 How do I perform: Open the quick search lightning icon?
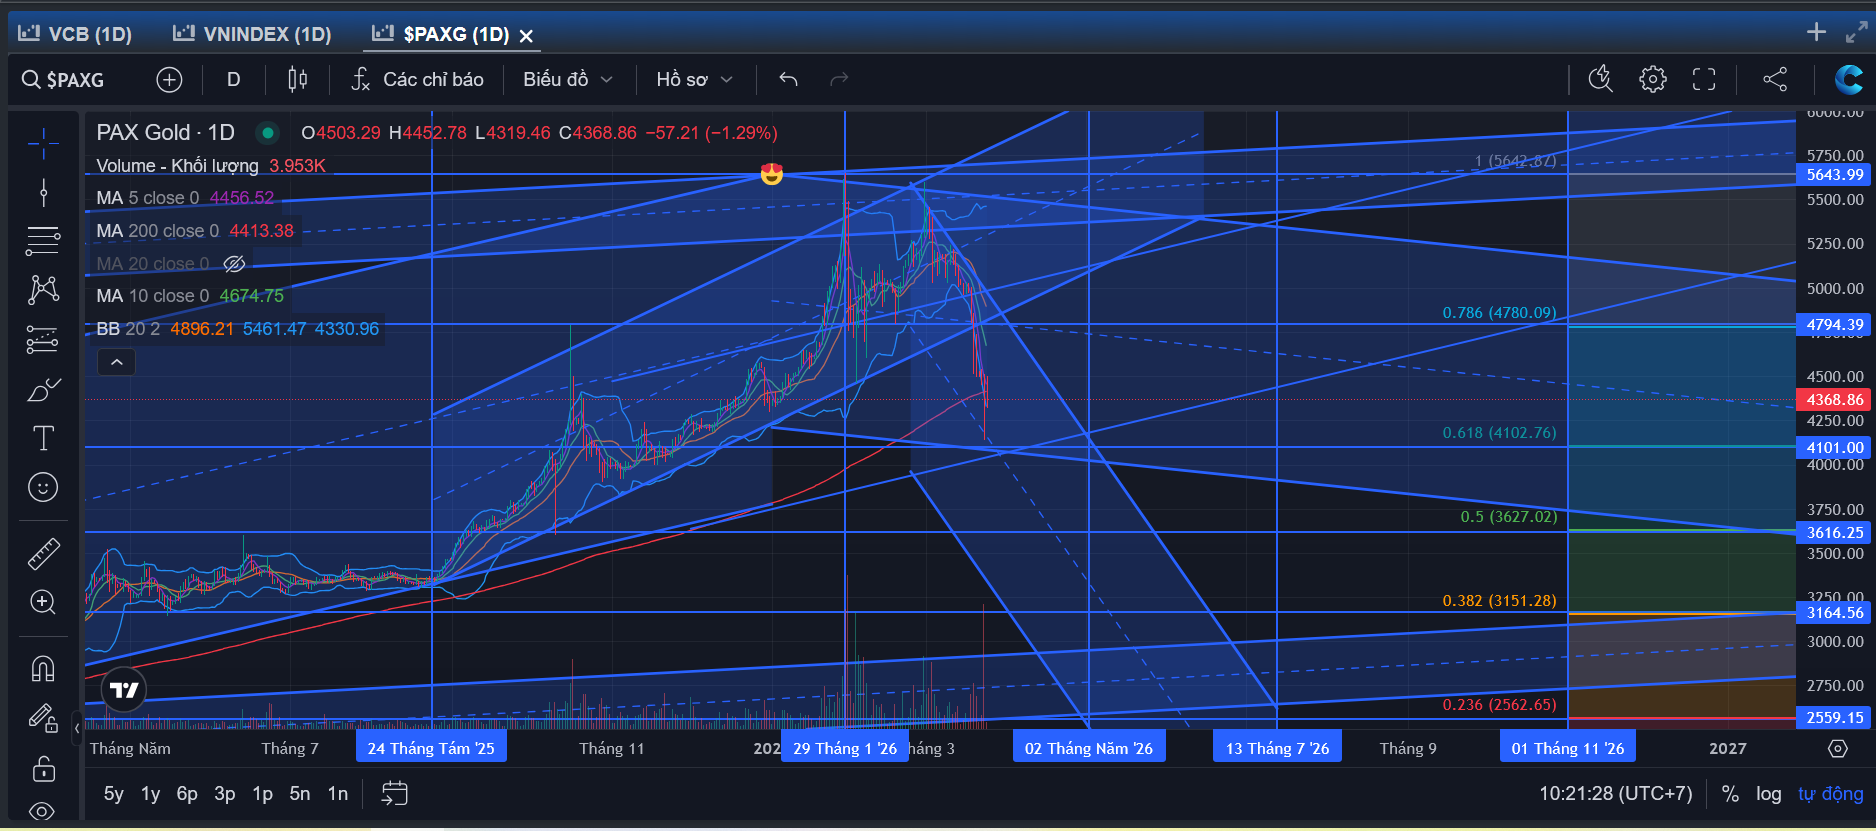click(x=1600, y=80)
